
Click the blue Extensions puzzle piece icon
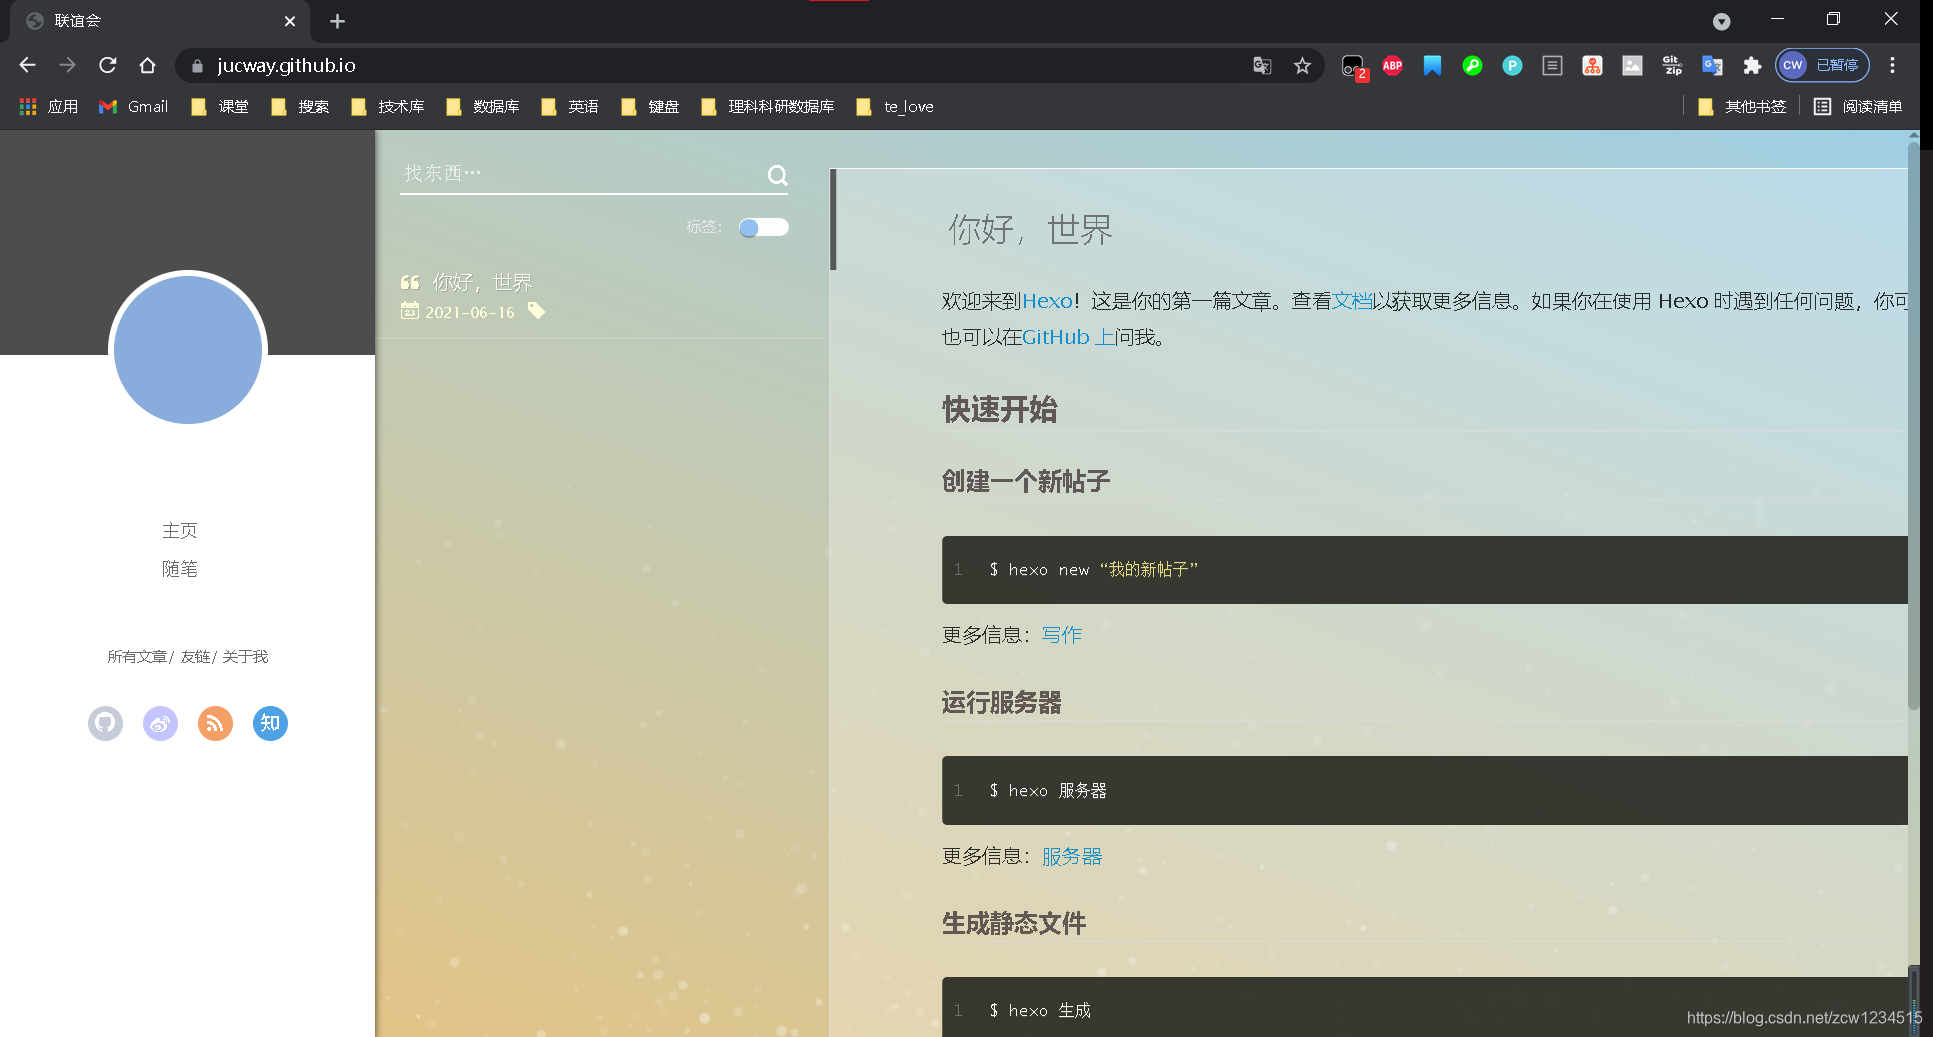1752,65
